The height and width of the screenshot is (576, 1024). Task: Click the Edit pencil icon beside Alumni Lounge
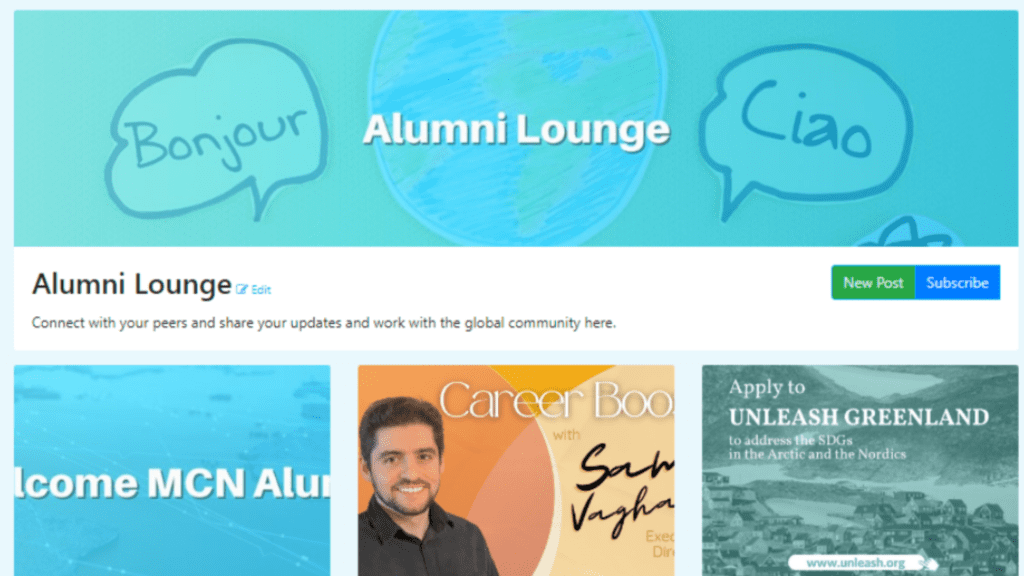click(x=242, y=289)
